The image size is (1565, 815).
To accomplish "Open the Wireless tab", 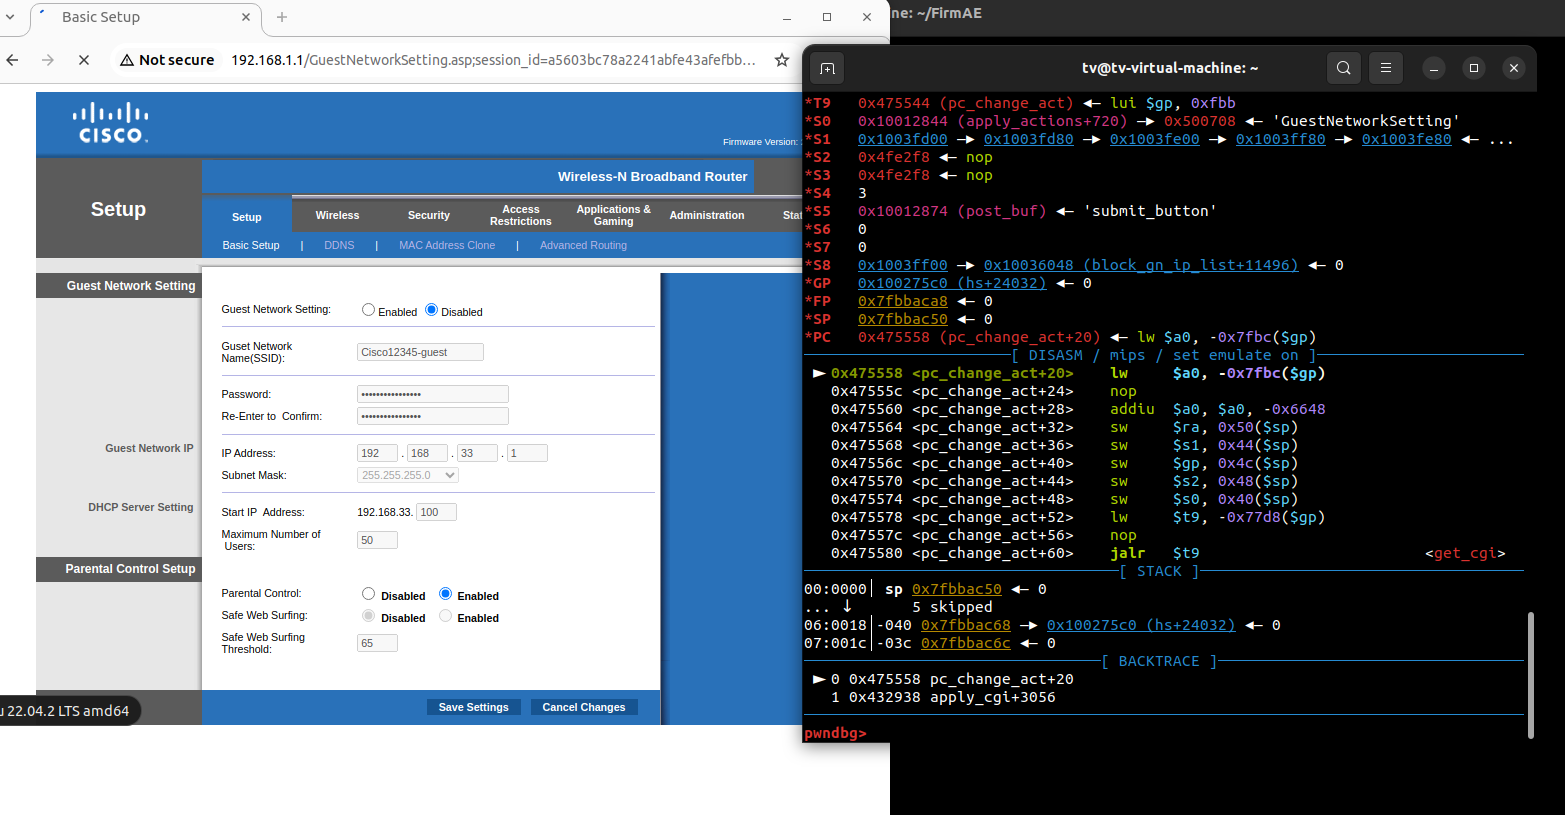I will [337, 215].
